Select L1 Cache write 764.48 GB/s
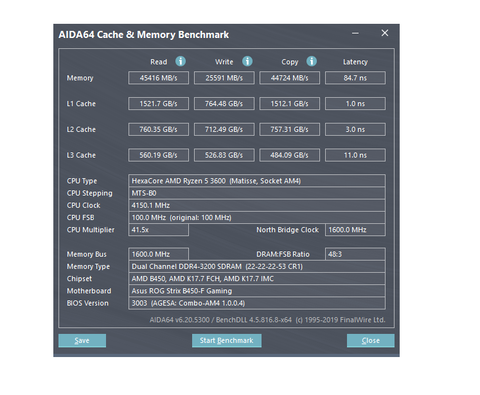The width and height of the screenshot is (480, 395). pos(224,104)
